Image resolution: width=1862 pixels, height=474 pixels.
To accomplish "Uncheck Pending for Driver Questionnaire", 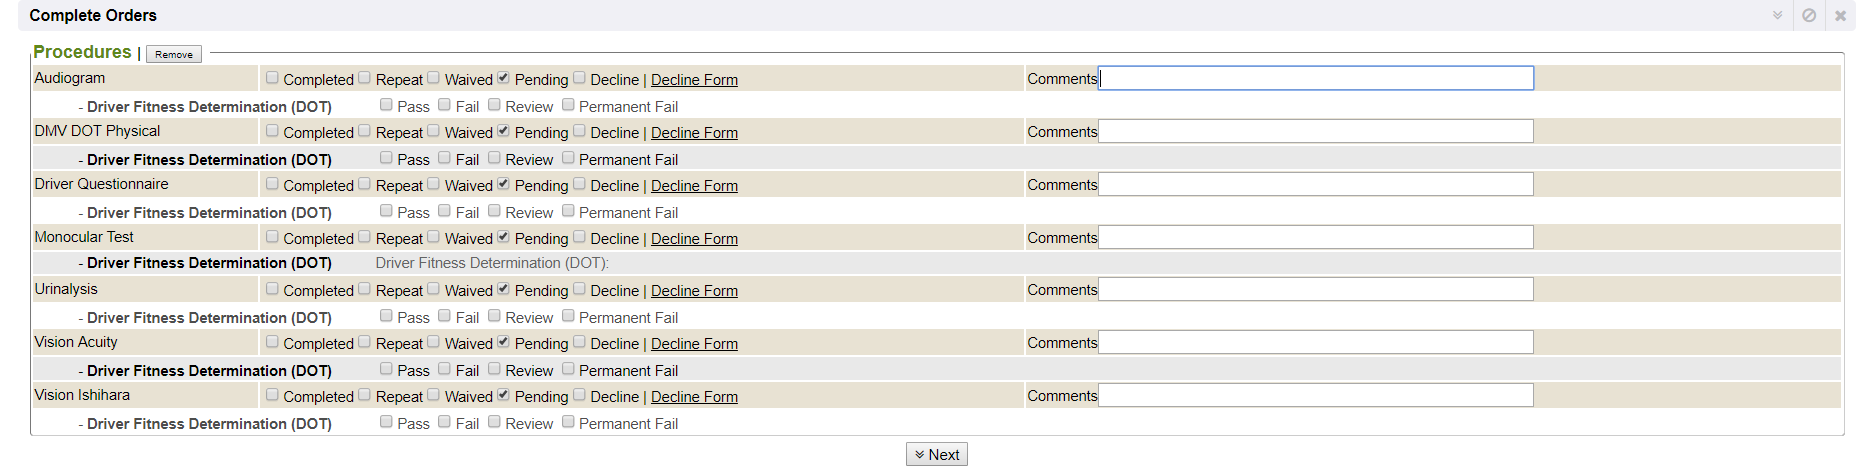I will 503,184.
